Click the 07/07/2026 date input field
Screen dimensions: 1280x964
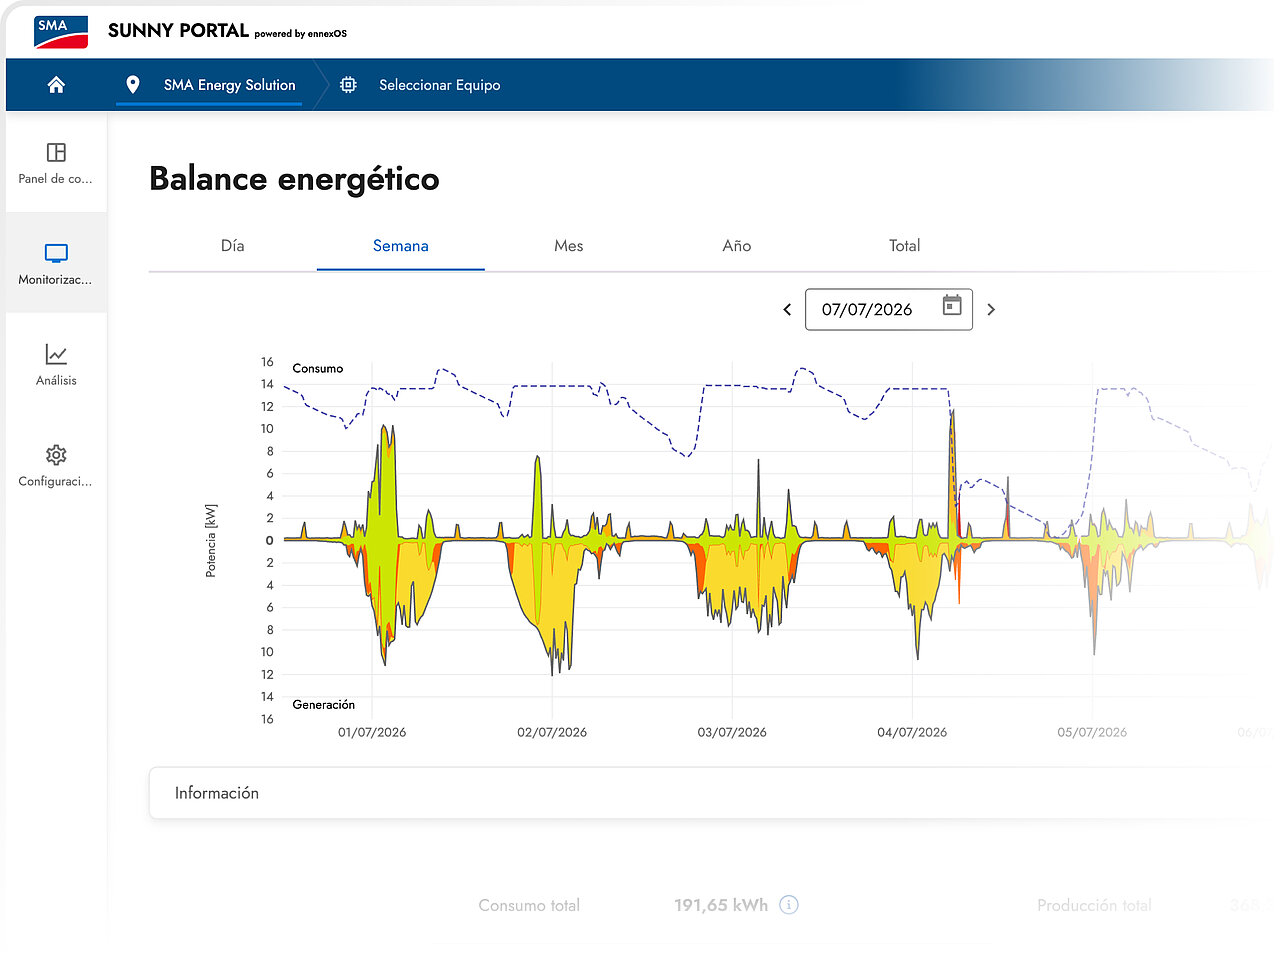tap(889, 310)
